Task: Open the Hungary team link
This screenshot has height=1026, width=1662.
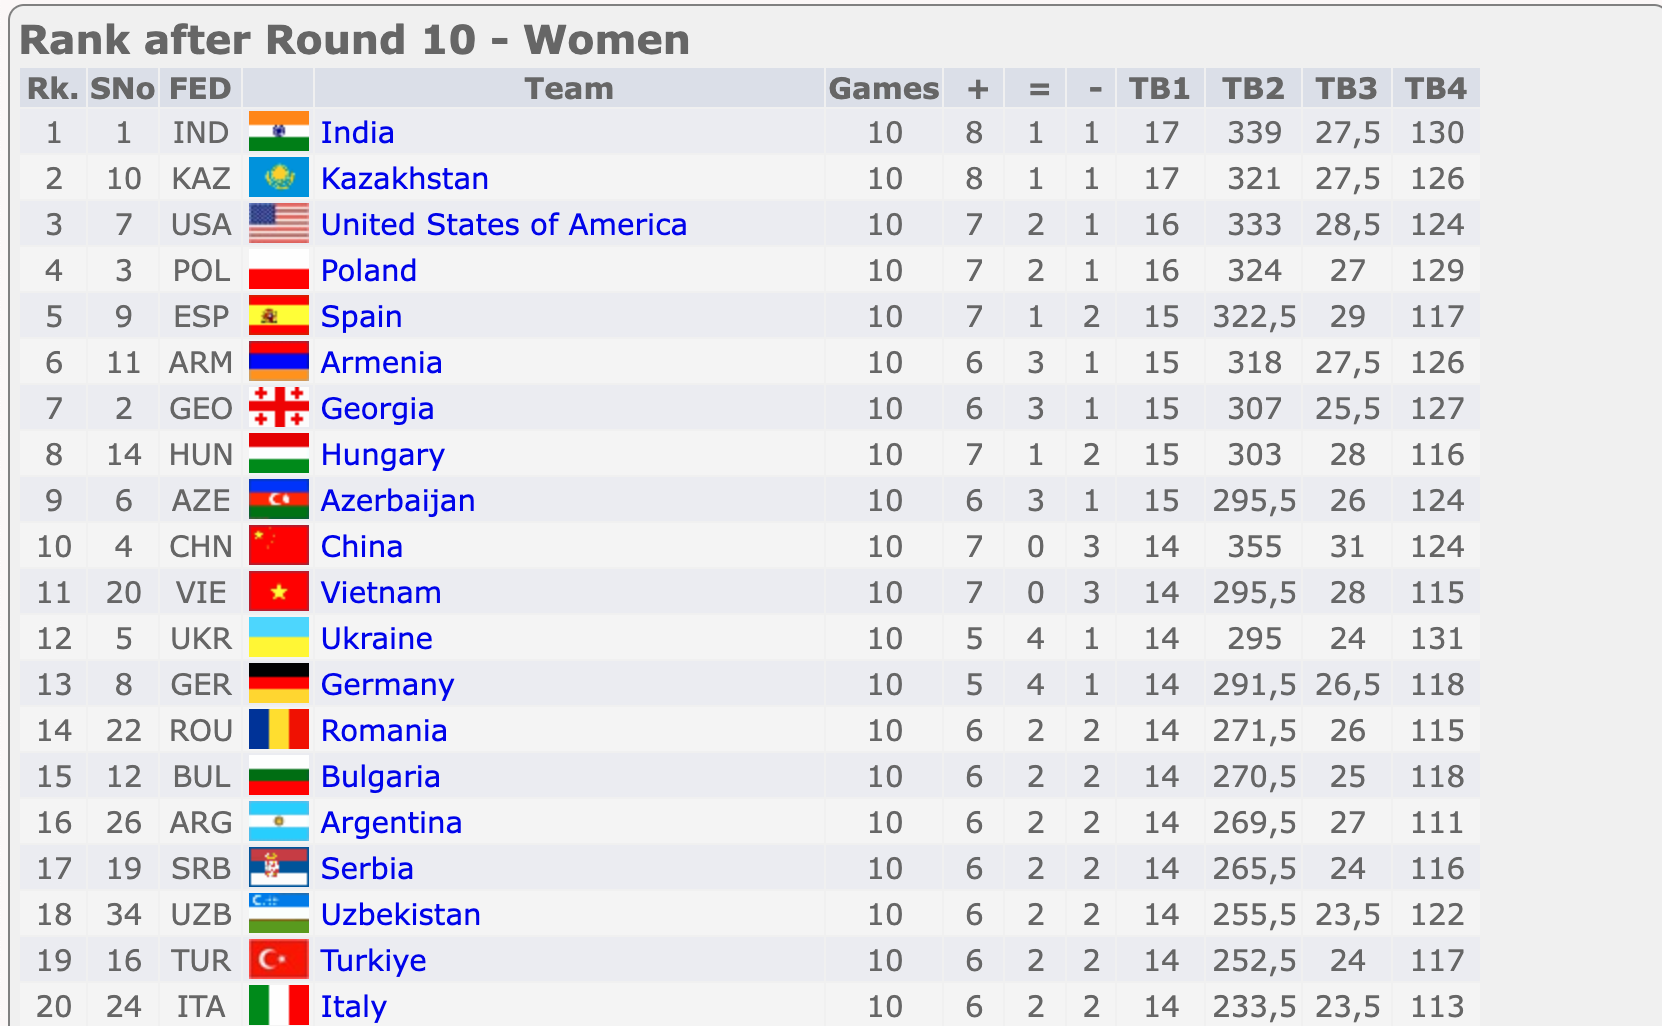Action: pos(382,456)
